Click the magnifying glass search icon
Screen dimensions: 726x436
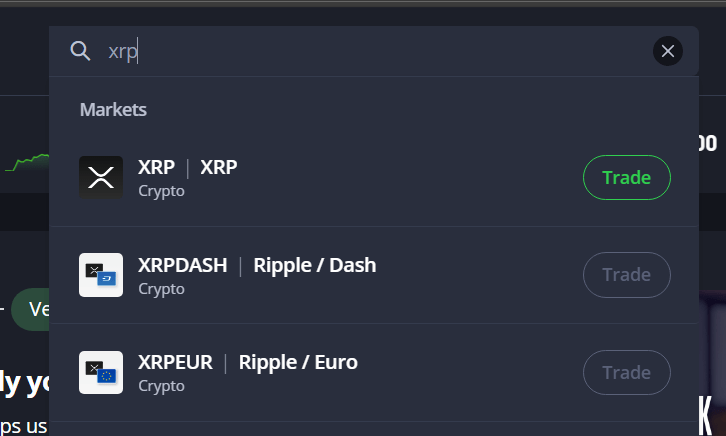click(80, 51)
